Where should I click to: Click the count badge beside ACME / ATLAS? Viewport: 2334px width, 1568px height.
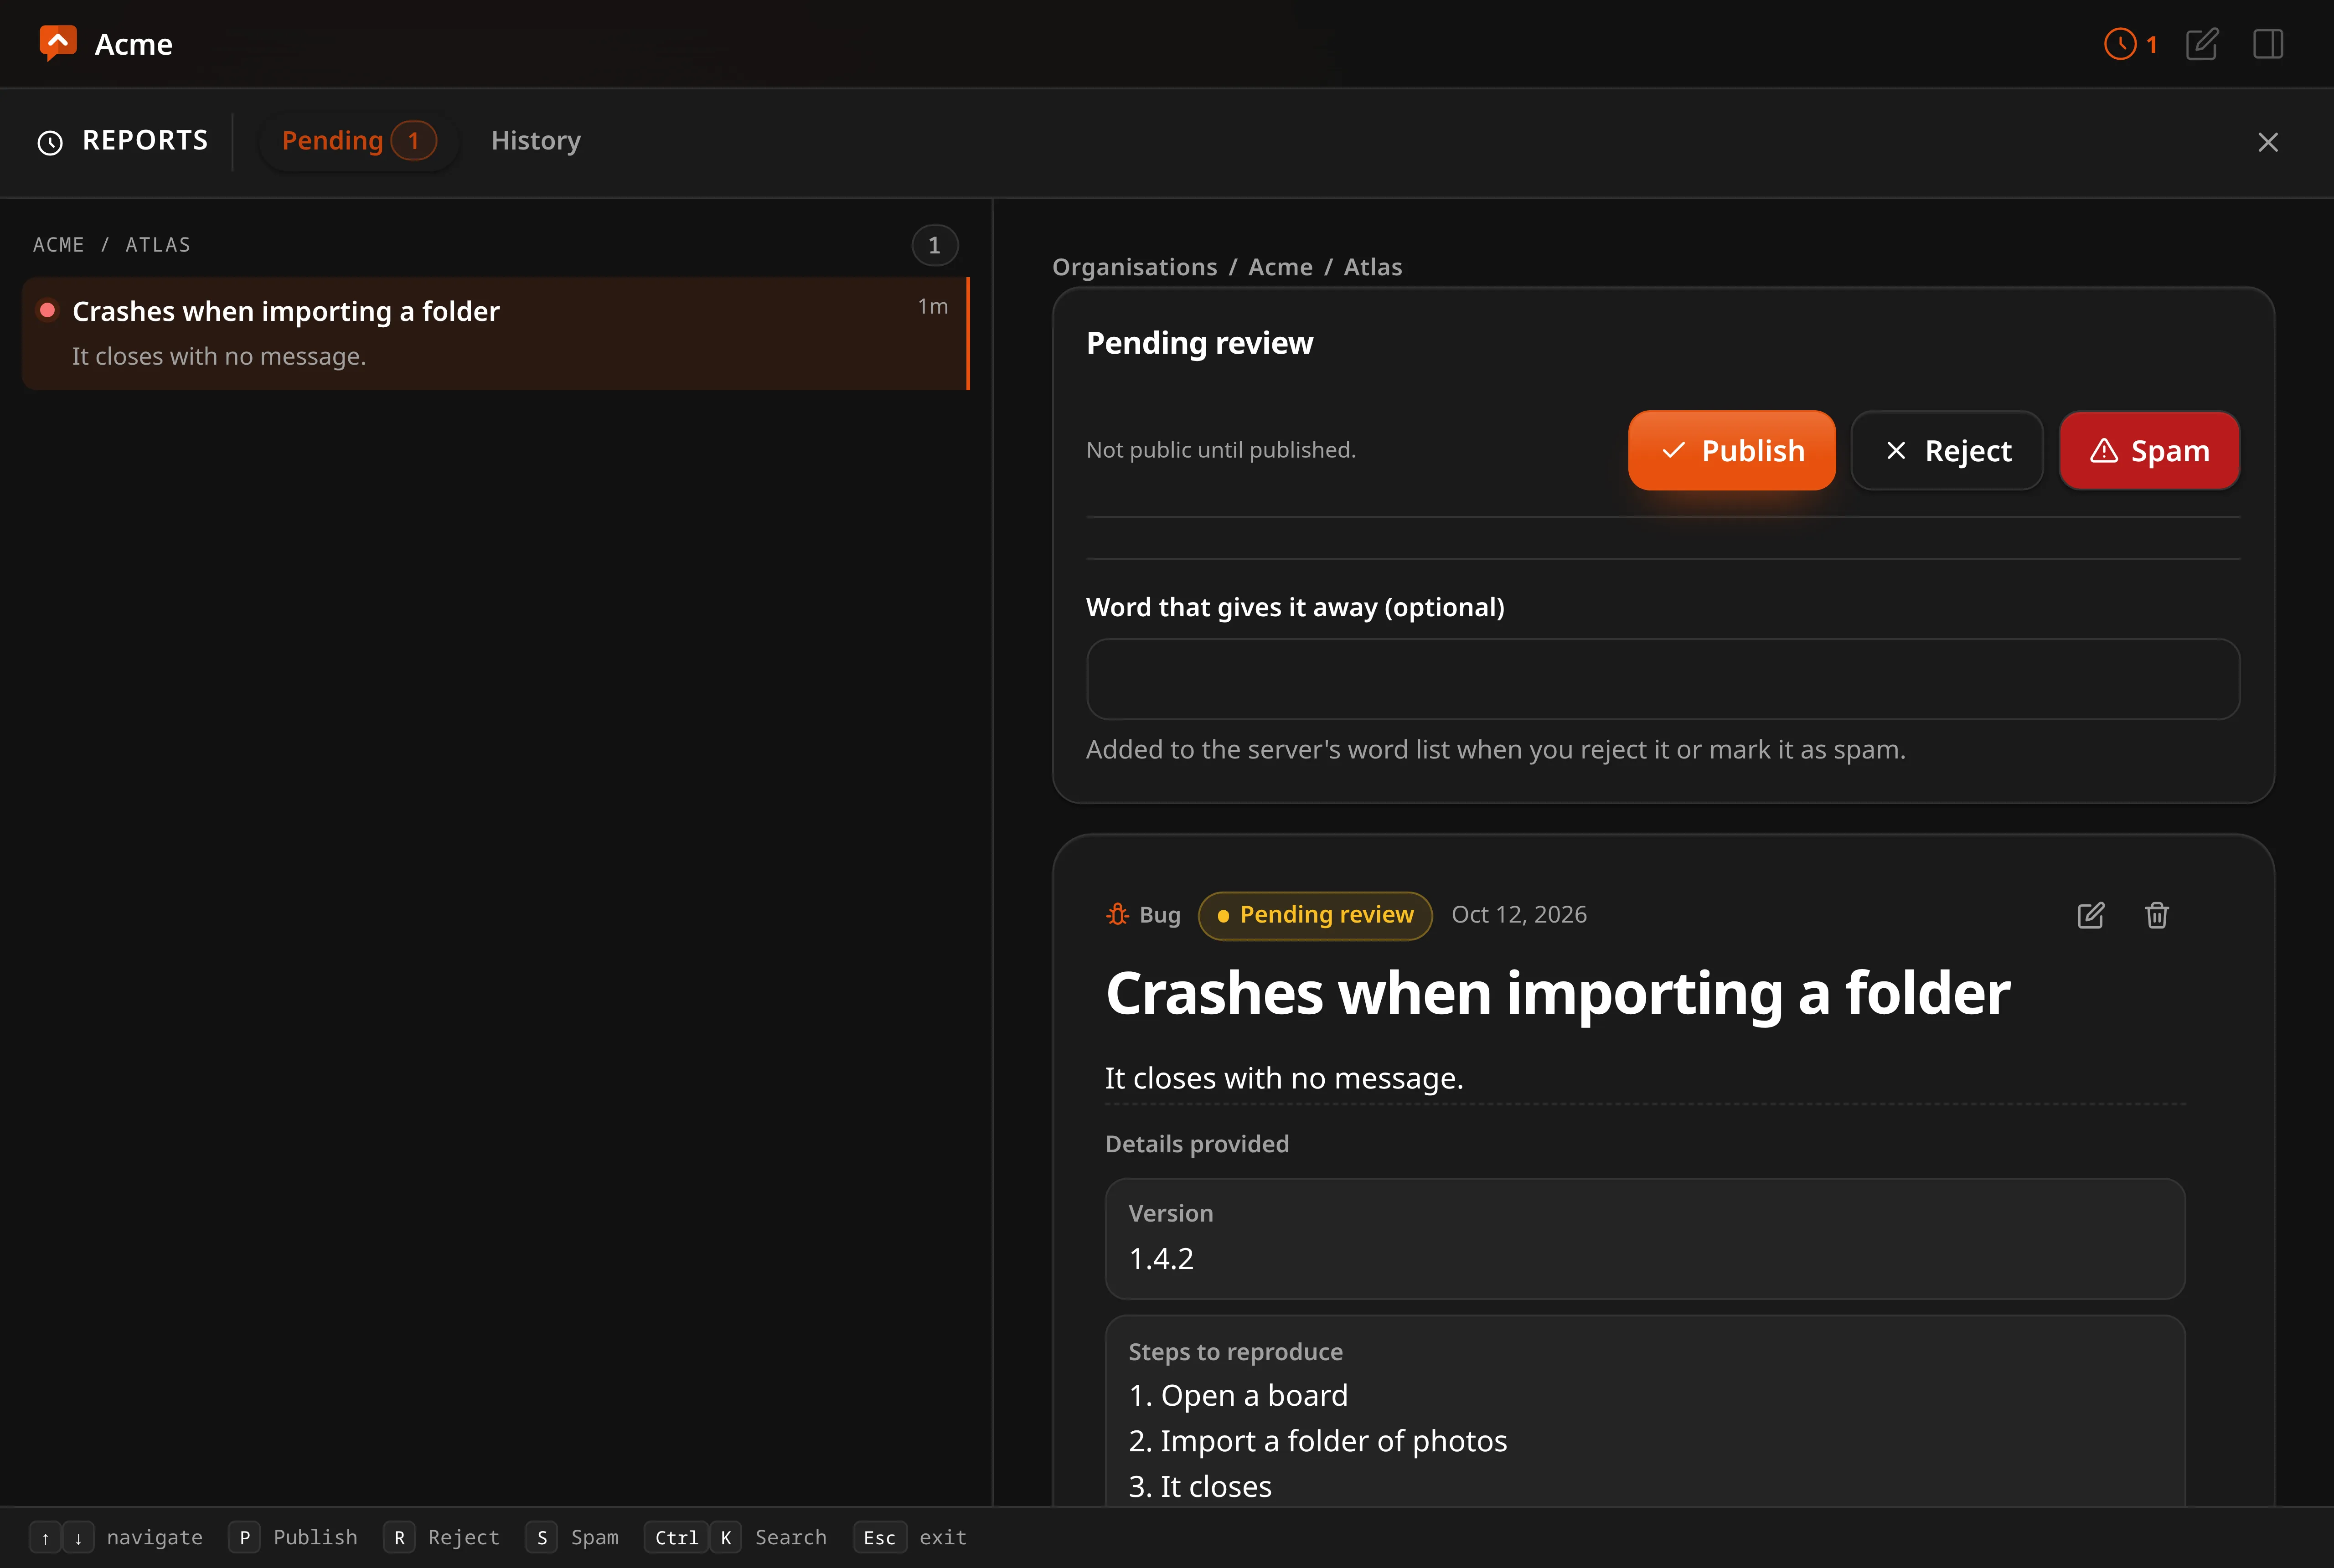tap(934, 245)
